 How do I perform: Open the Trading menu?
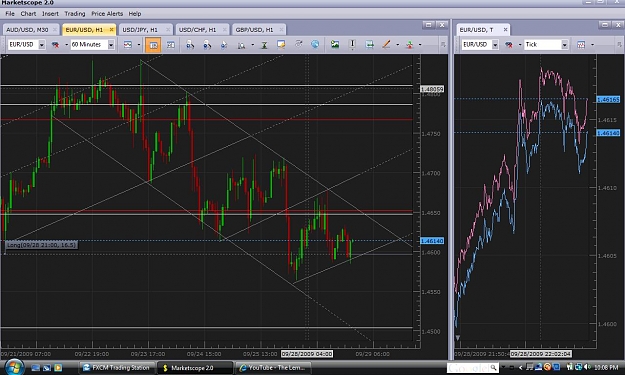75,14
